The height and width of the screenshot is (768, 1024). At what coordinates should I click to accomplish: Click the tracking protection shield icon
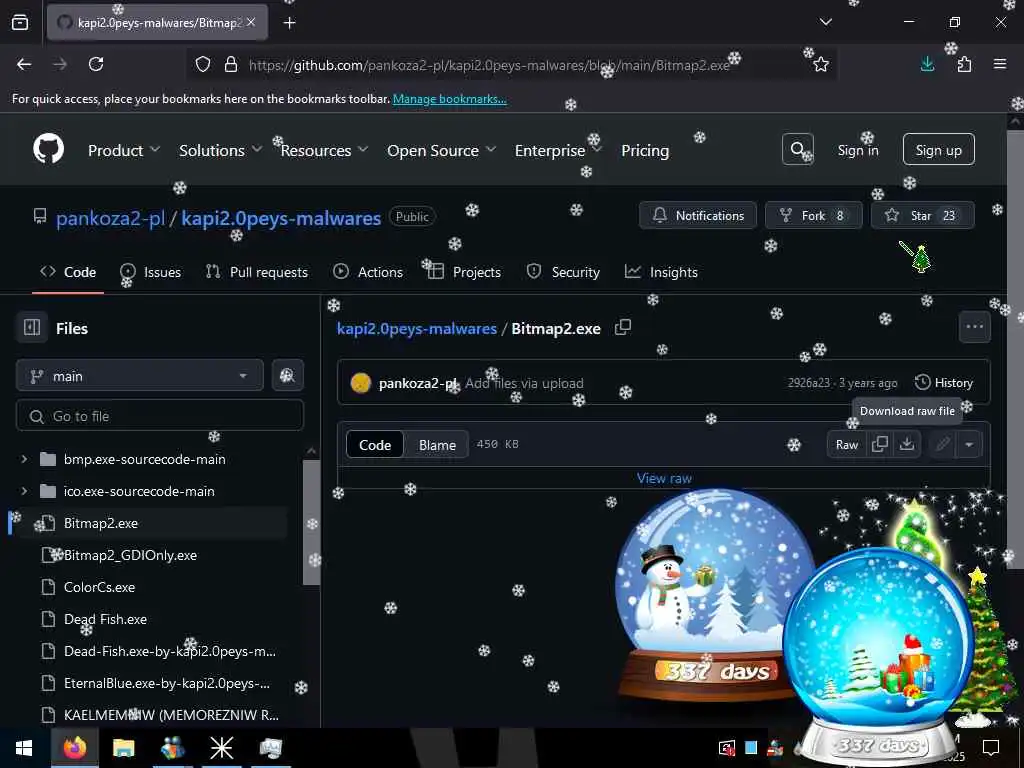click(x=203, y=64)
